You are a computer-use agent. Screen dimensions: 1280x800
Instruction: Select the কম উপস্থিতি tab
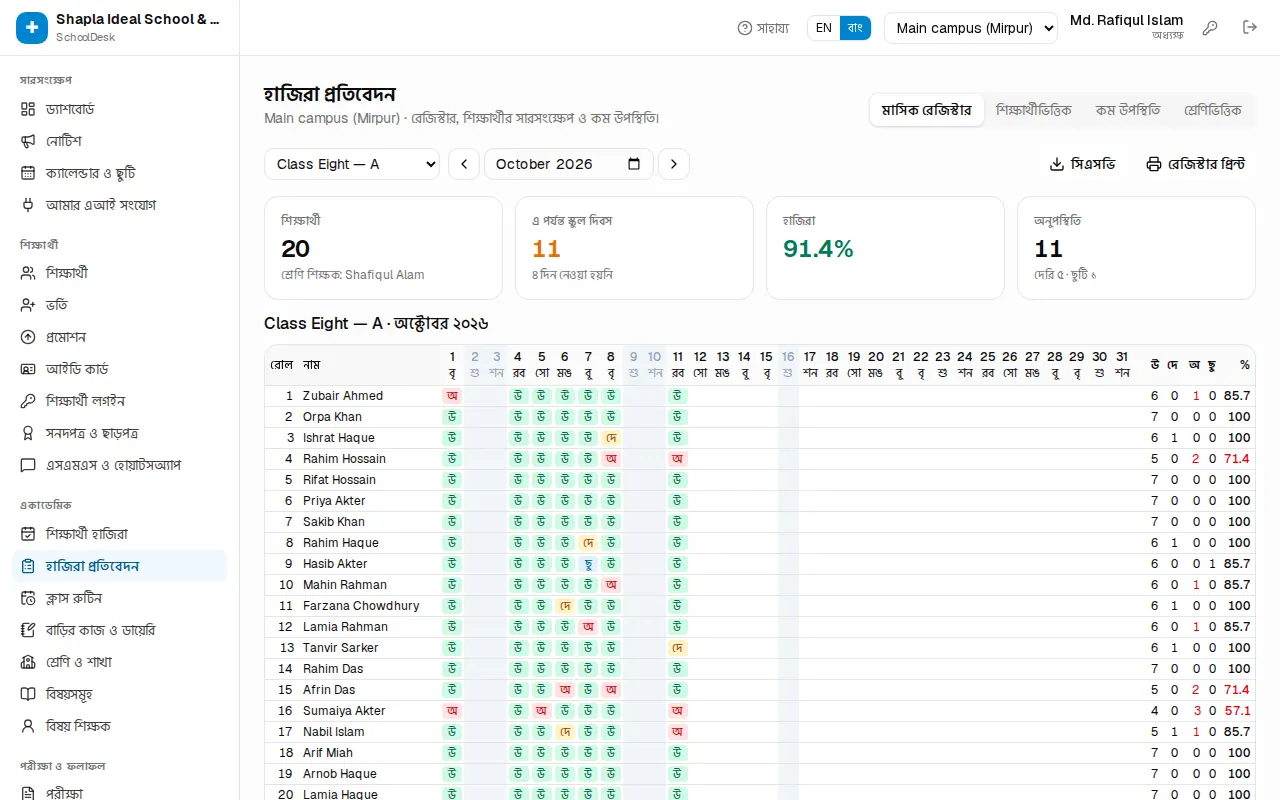pyautogui.click(x=1128, y=110)
